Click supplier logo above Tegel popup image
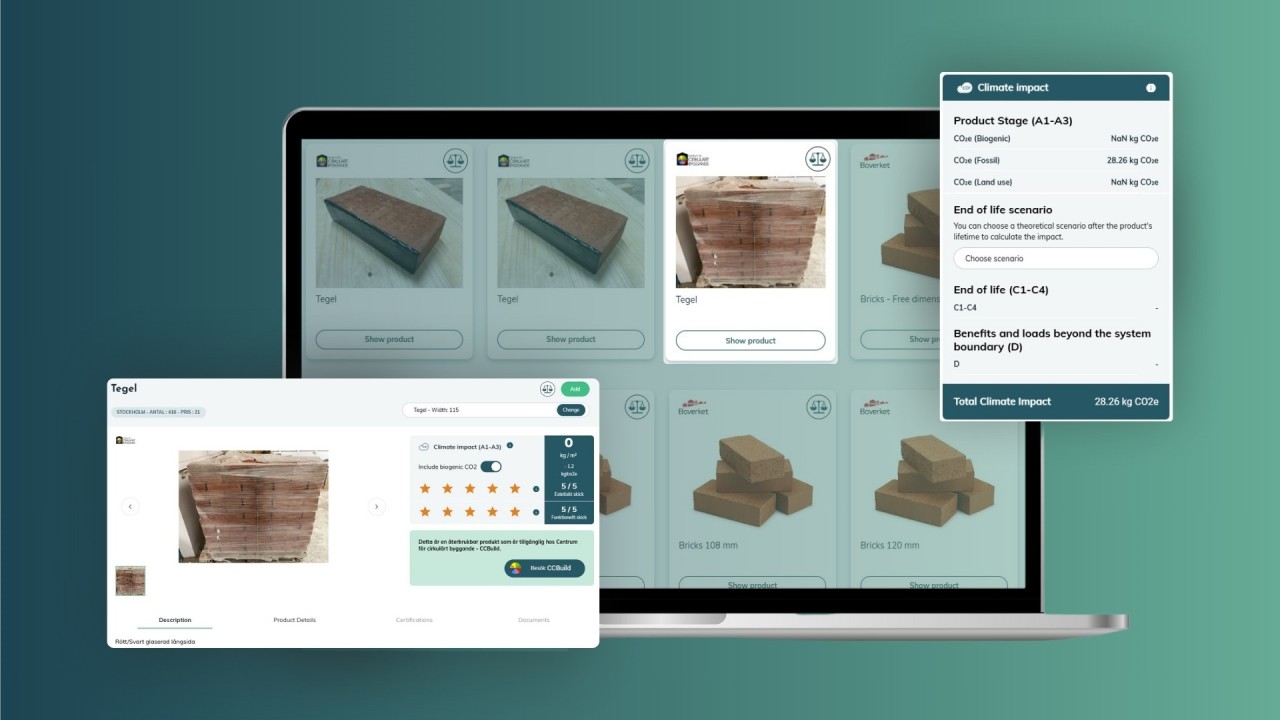This screenshot has height=720, width=1280. click(125, 440)
